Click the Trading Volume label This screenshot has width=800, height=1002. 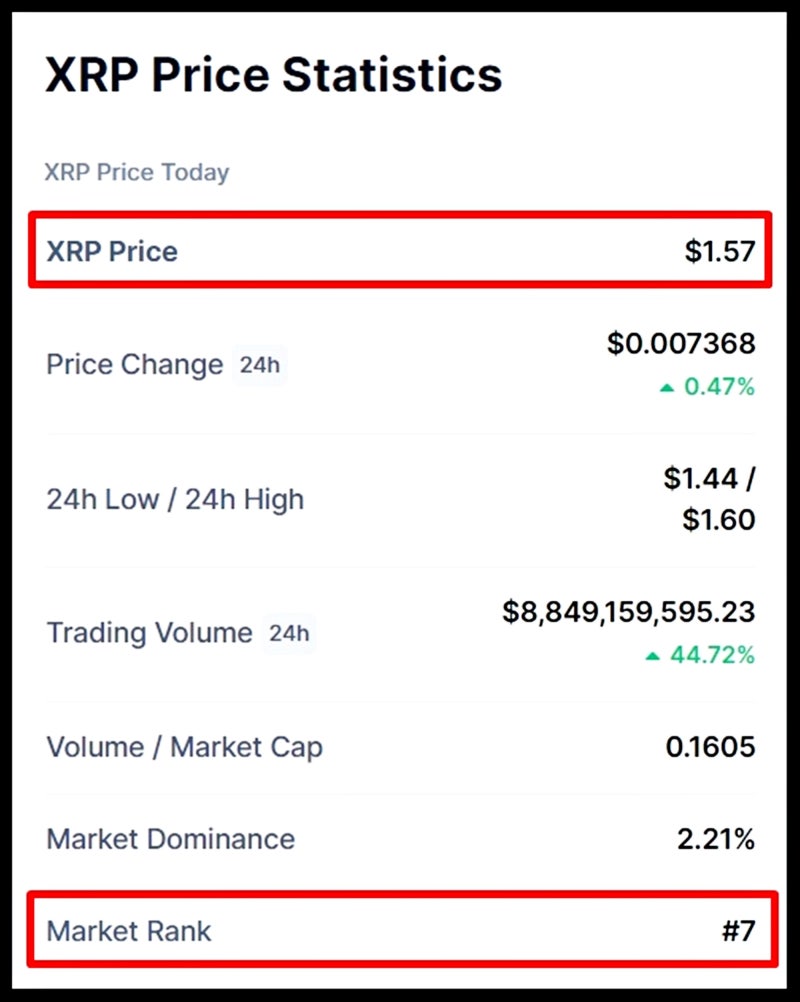(x=150, y=633)
